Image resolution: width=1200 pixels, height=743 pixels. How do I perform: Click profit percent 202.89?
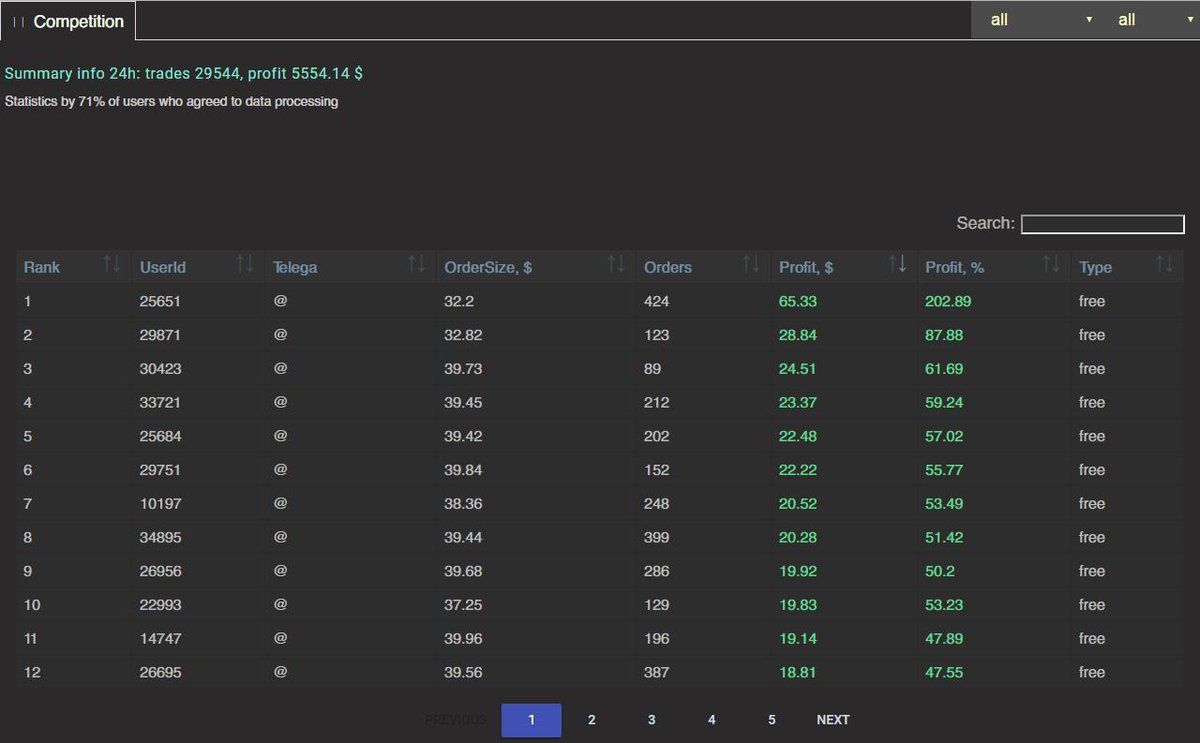point(948,301)
